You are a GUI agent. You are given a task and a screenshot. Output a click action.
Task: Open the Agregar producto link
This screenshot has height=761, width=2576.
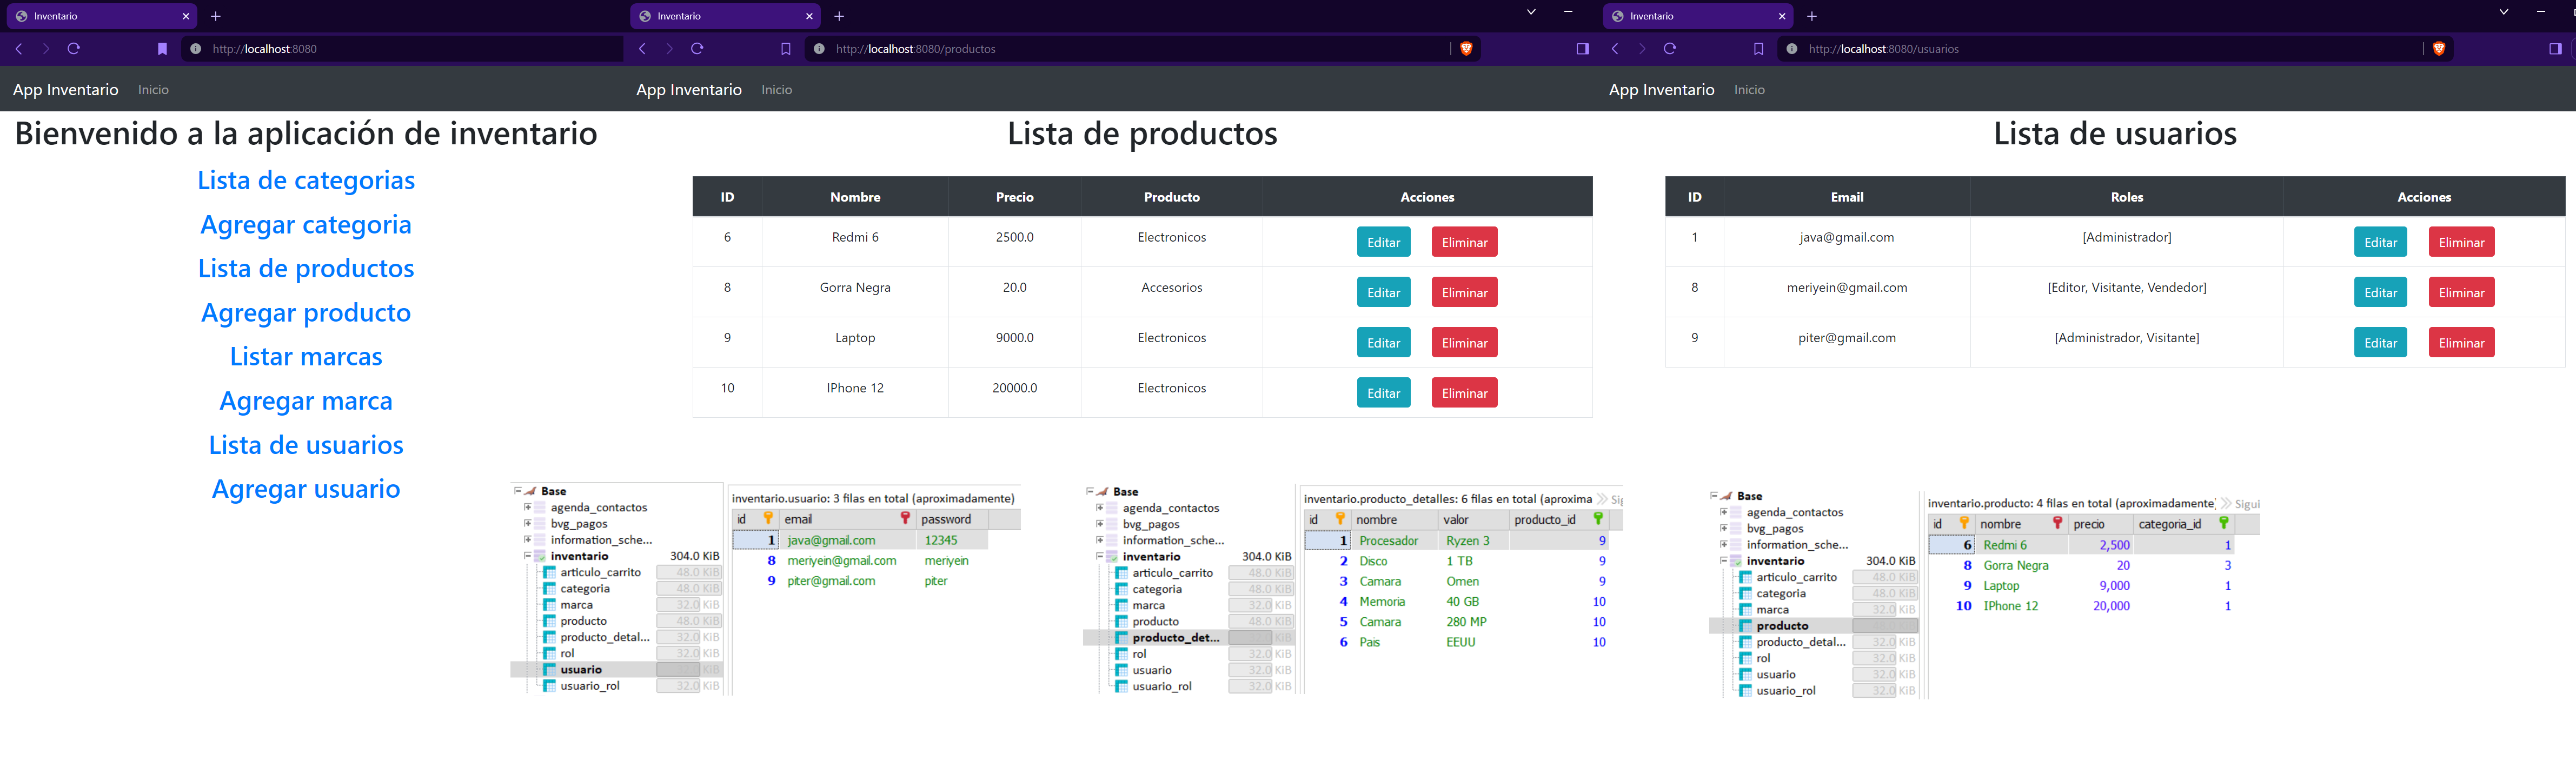click(x=306, y=313)
